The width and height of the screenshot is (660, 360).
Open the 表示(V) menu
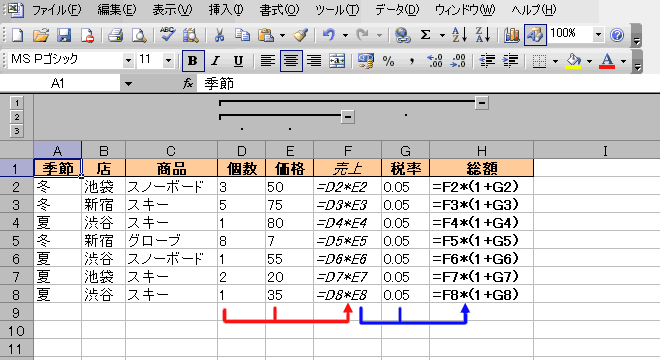tap(172, 10)
